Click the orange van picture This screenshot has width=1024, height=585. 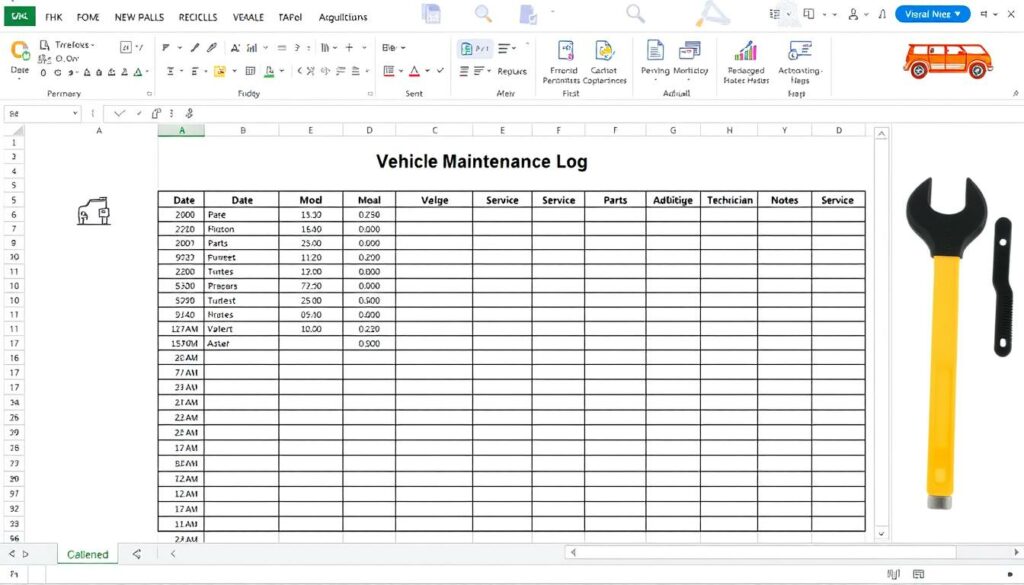coord(948,61)
